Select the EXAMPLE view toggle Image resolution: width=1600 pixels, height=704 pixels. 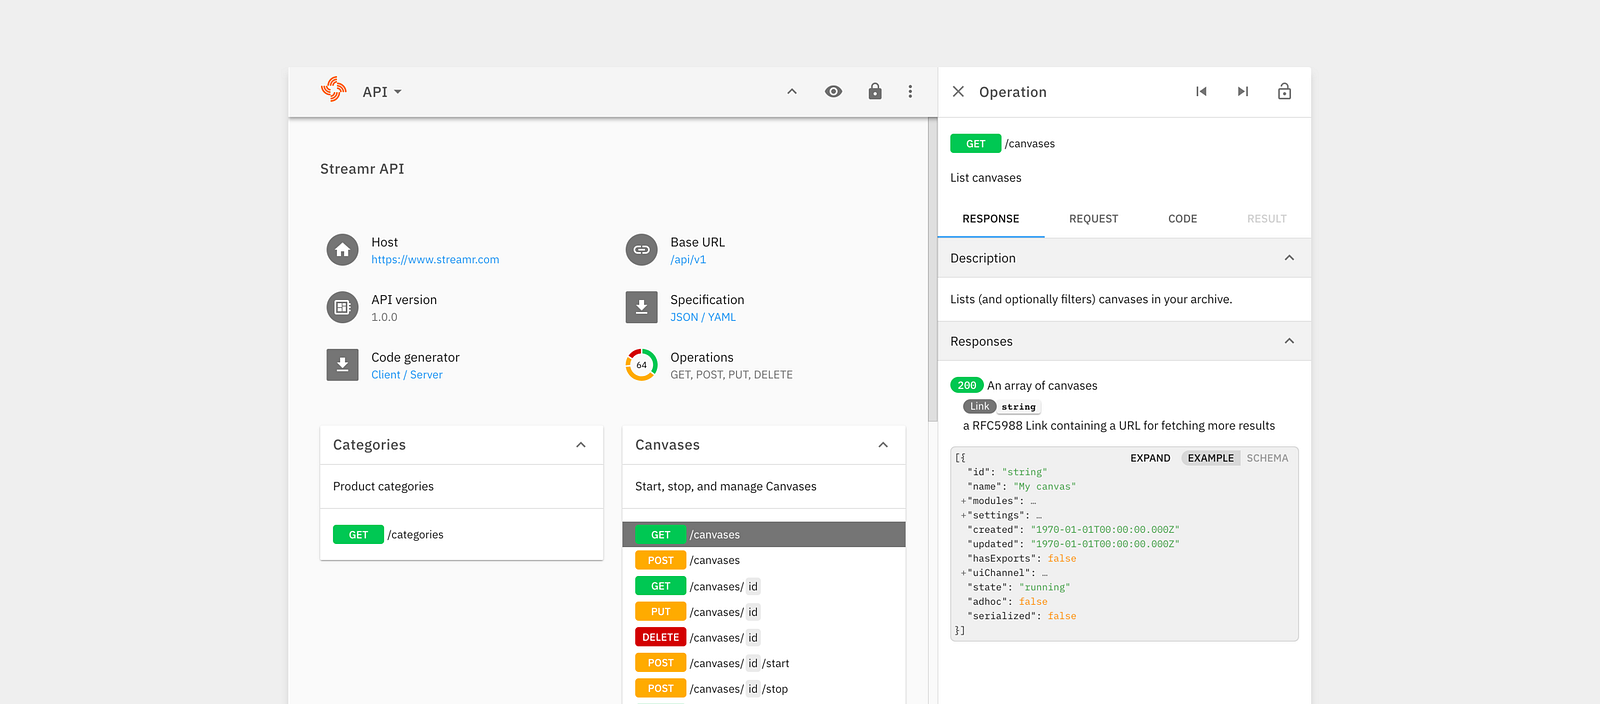point(1211,458)
